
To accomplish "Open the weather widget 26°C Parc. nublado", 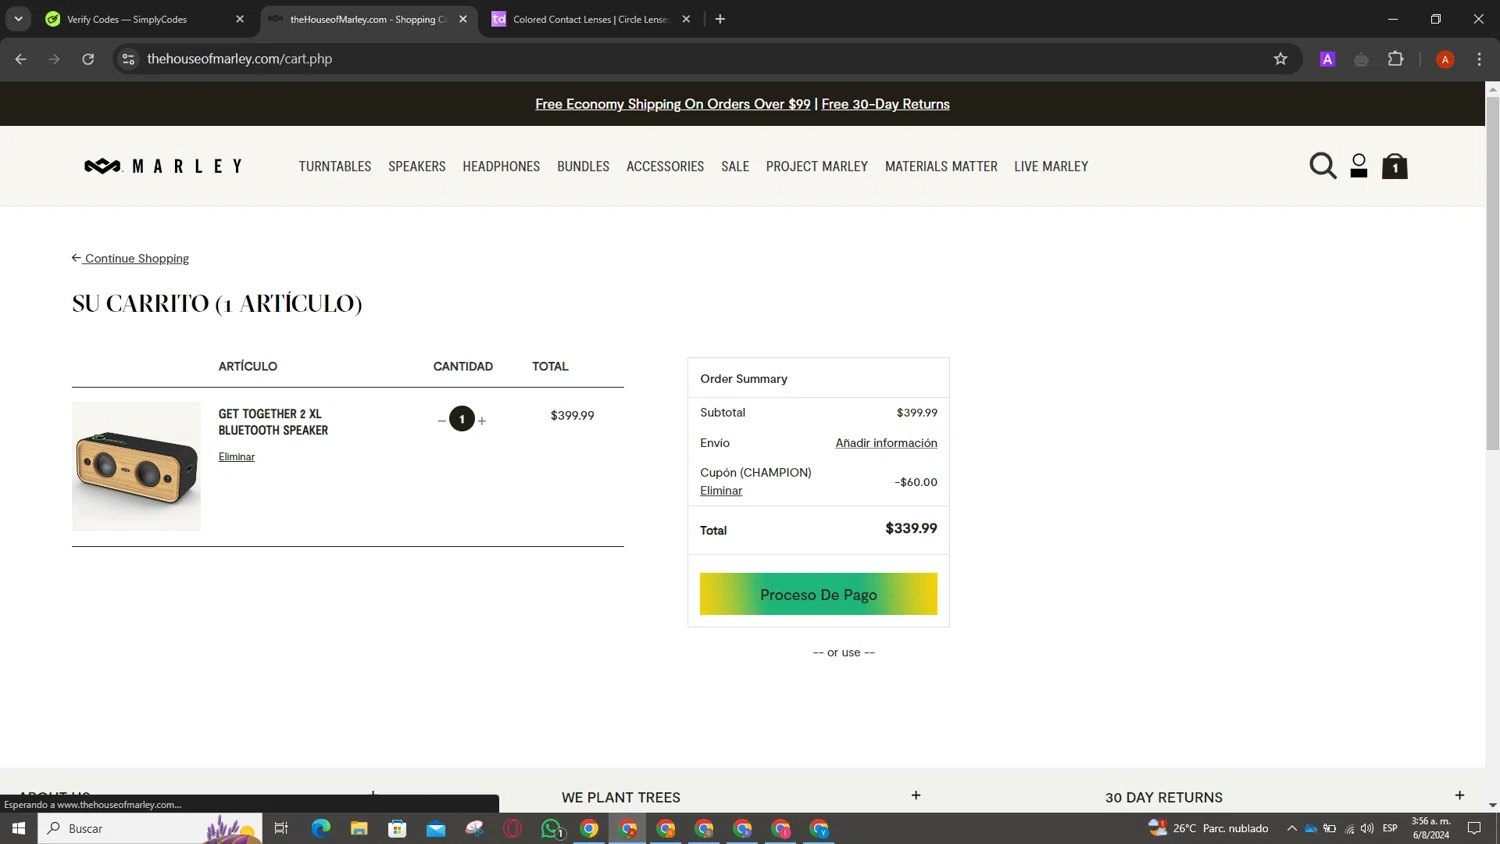I will [1208, 828].
